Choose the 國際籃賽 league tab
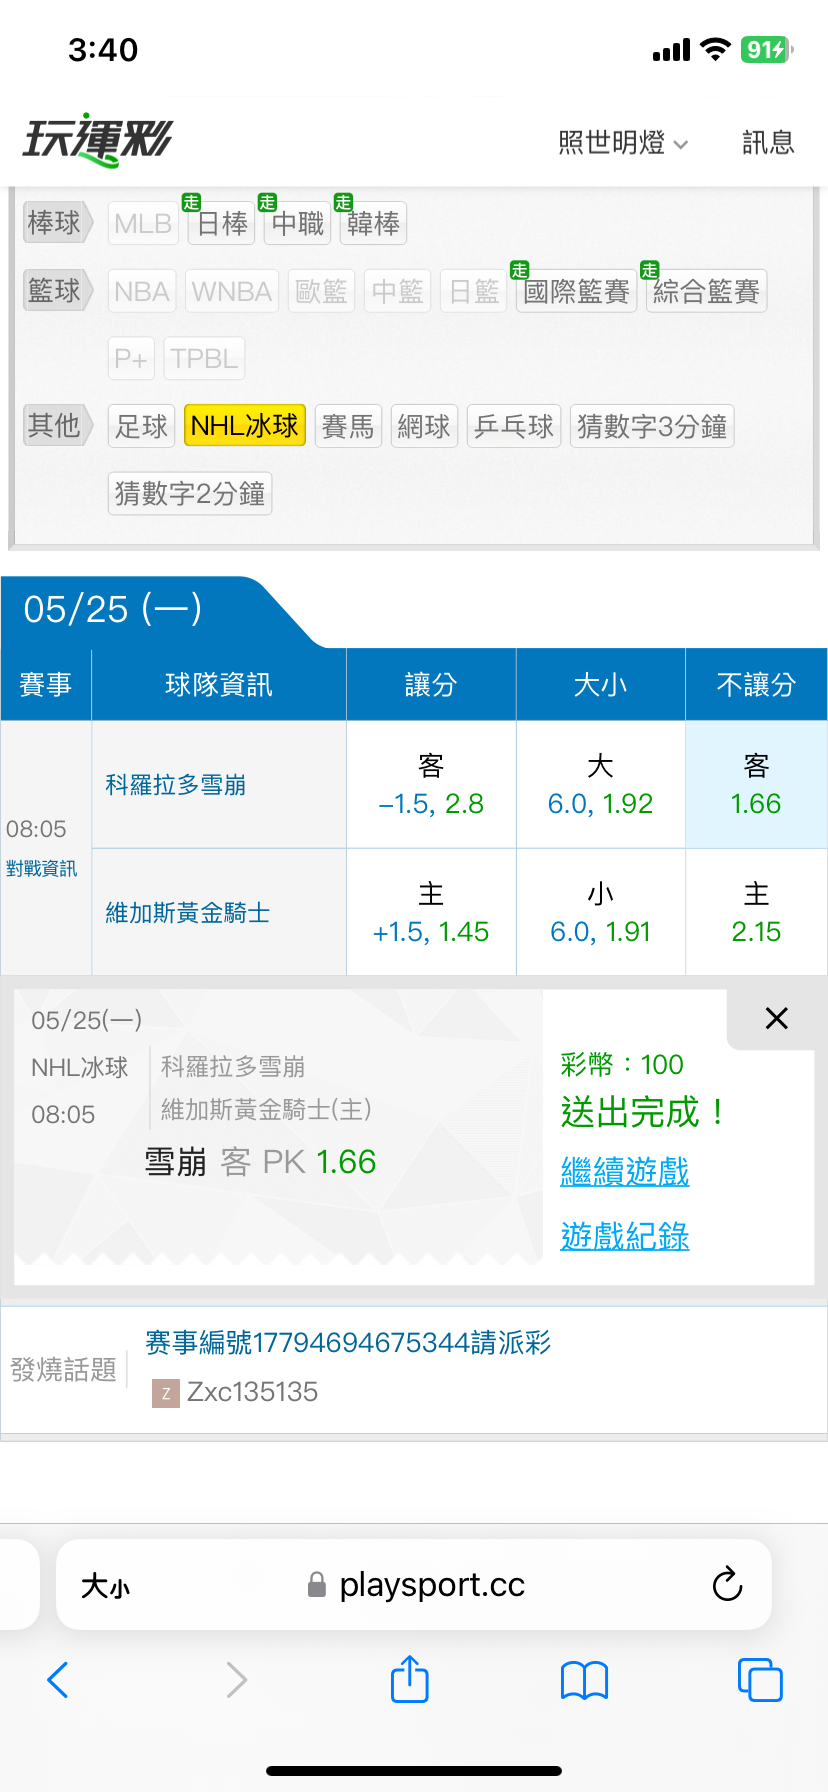Viewport: 828px width, 1792px height. pyautogui.click(x=576, y=291)
